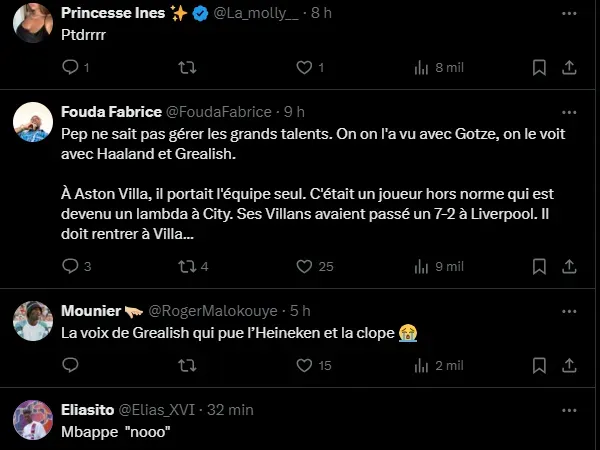View analytics of Fouda Fabrice's tweet
Screen dimensions: 600x450
[422, 266]
